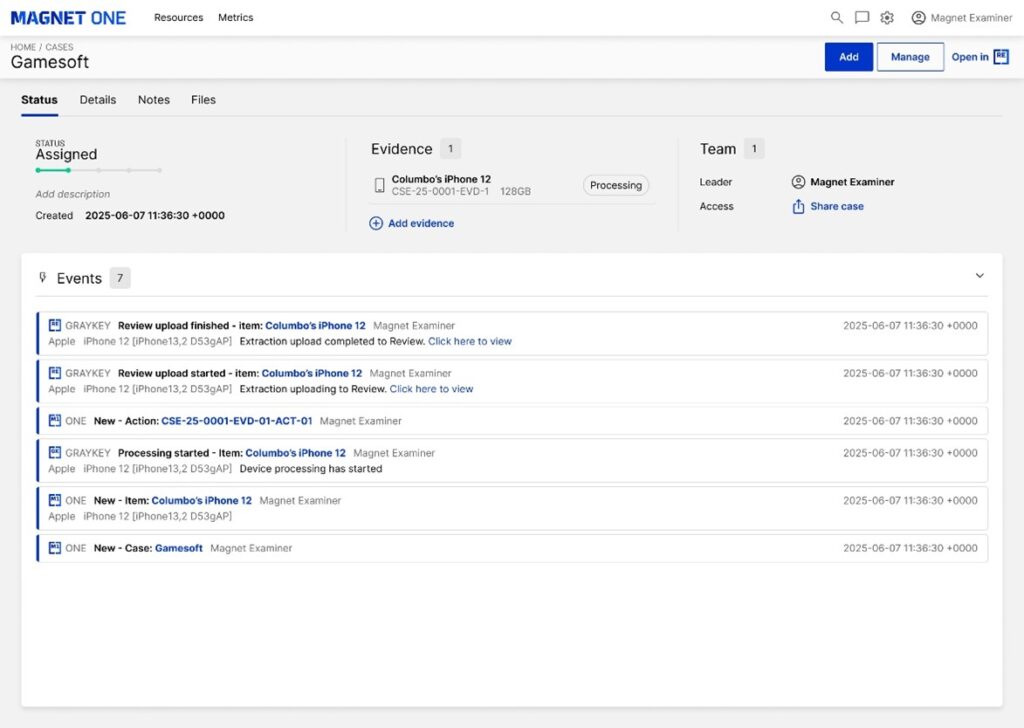Screen dimensions: 1024x728
Task: Click the Processing status chip on the evidence item
Action: tap(615, 185)
